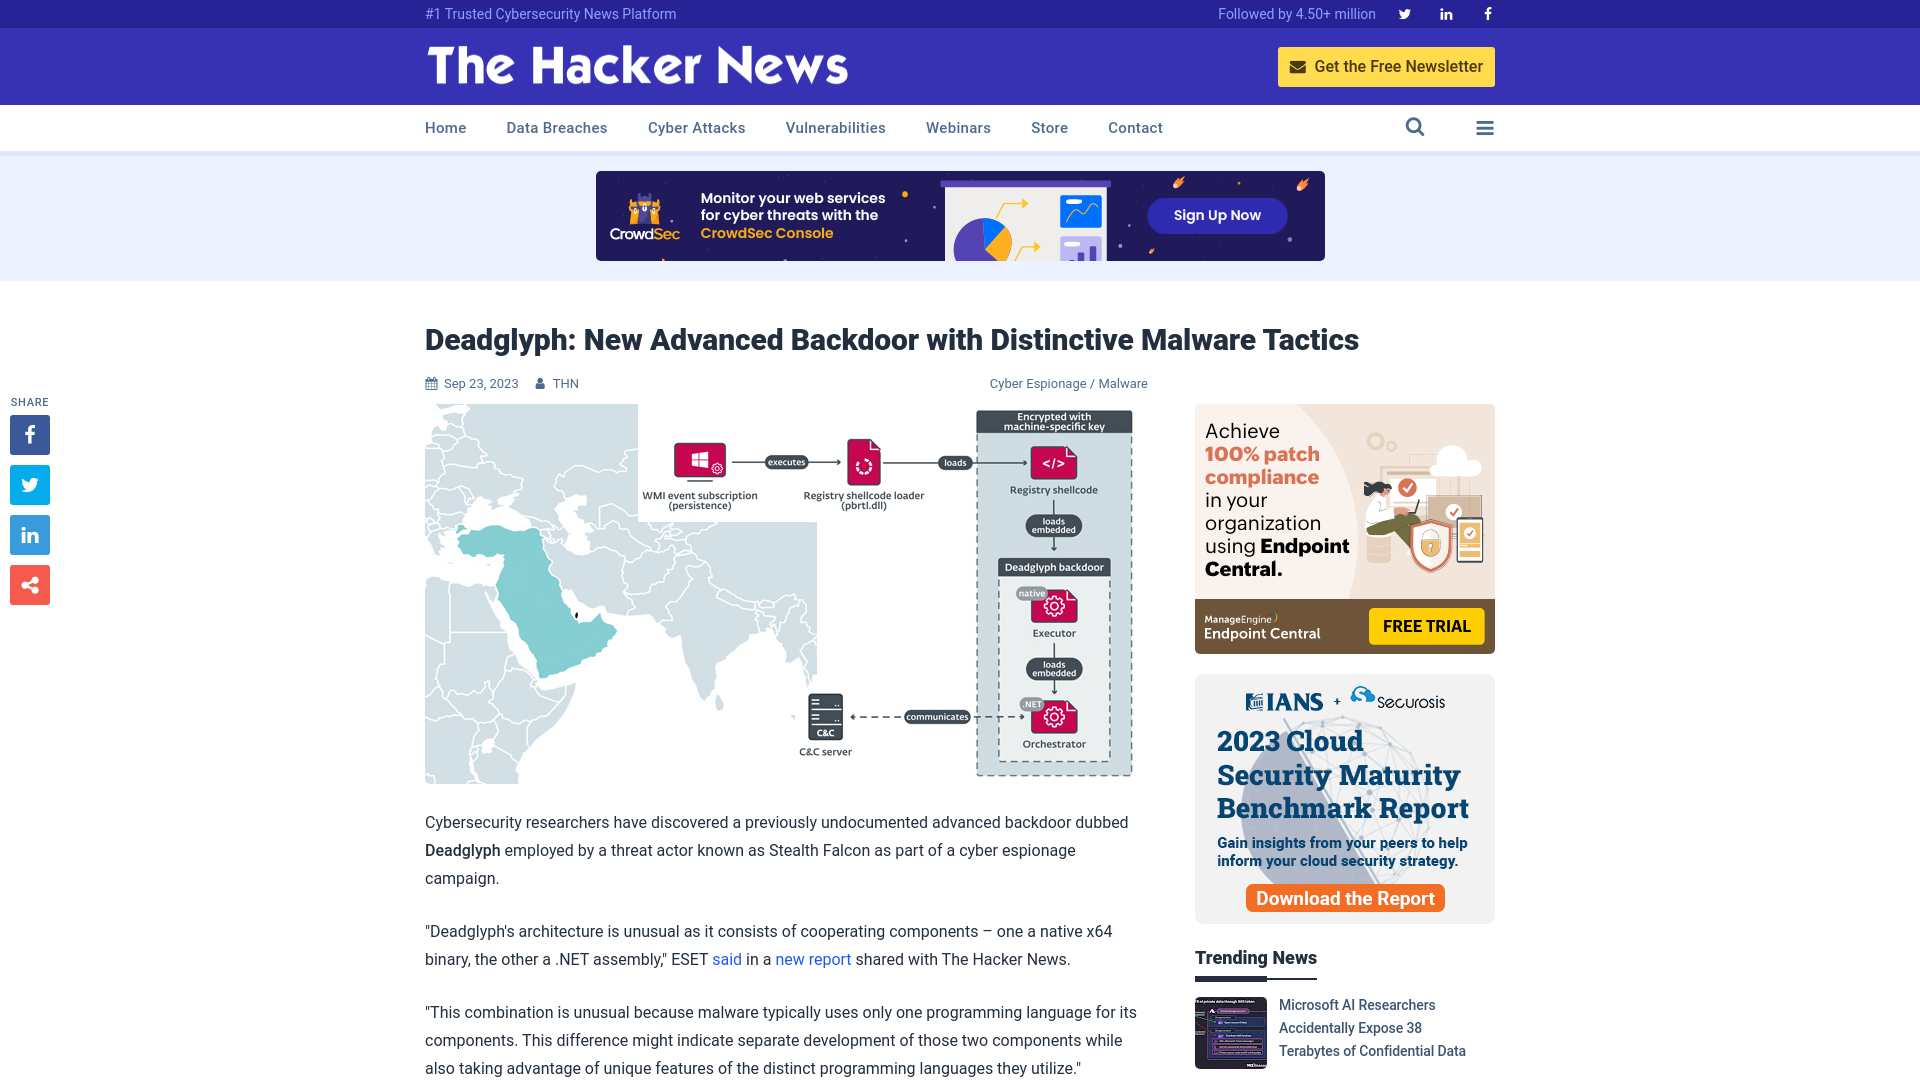Viewport: 1920px width, 1080px height.
Task: Click the 'new report' hyperlink
Action: pos(812,959)
